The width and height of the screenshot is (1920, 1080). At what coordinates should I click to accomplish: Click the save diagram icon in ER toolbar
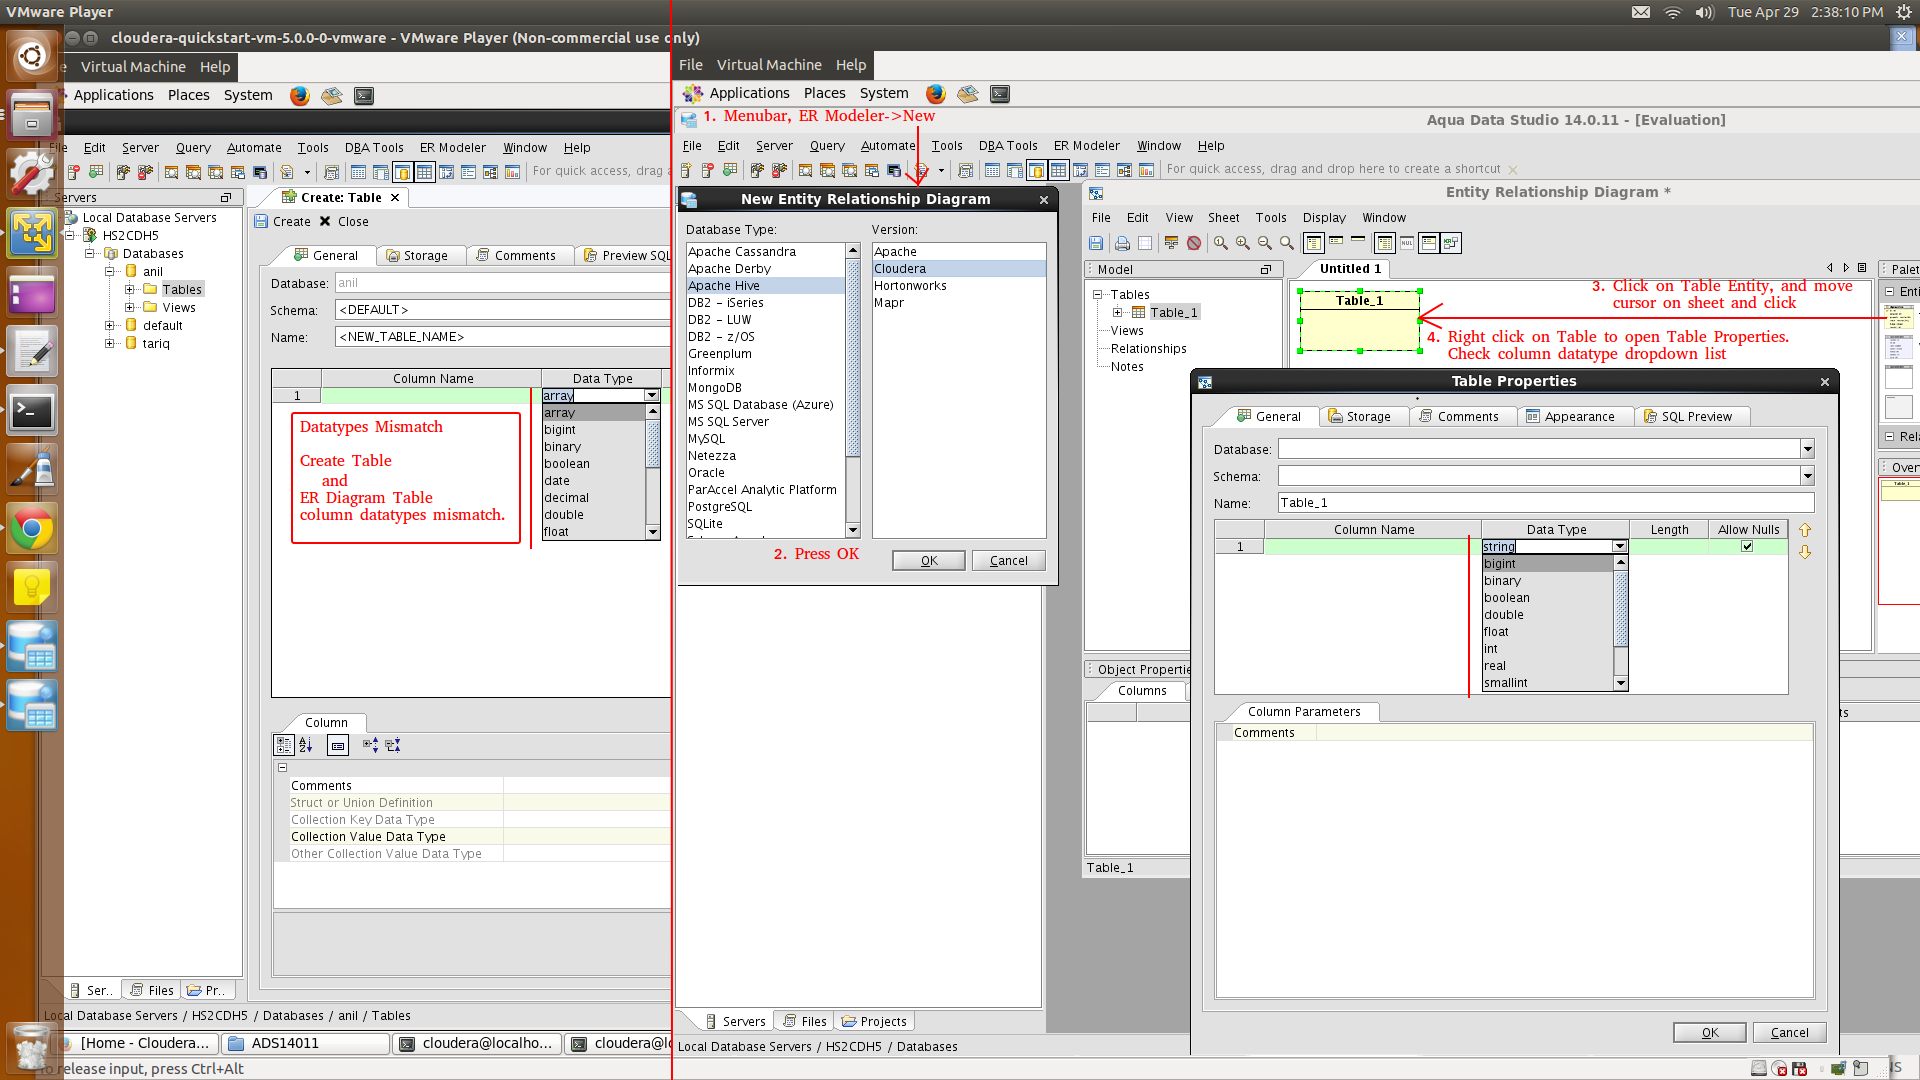[1096, 243]
